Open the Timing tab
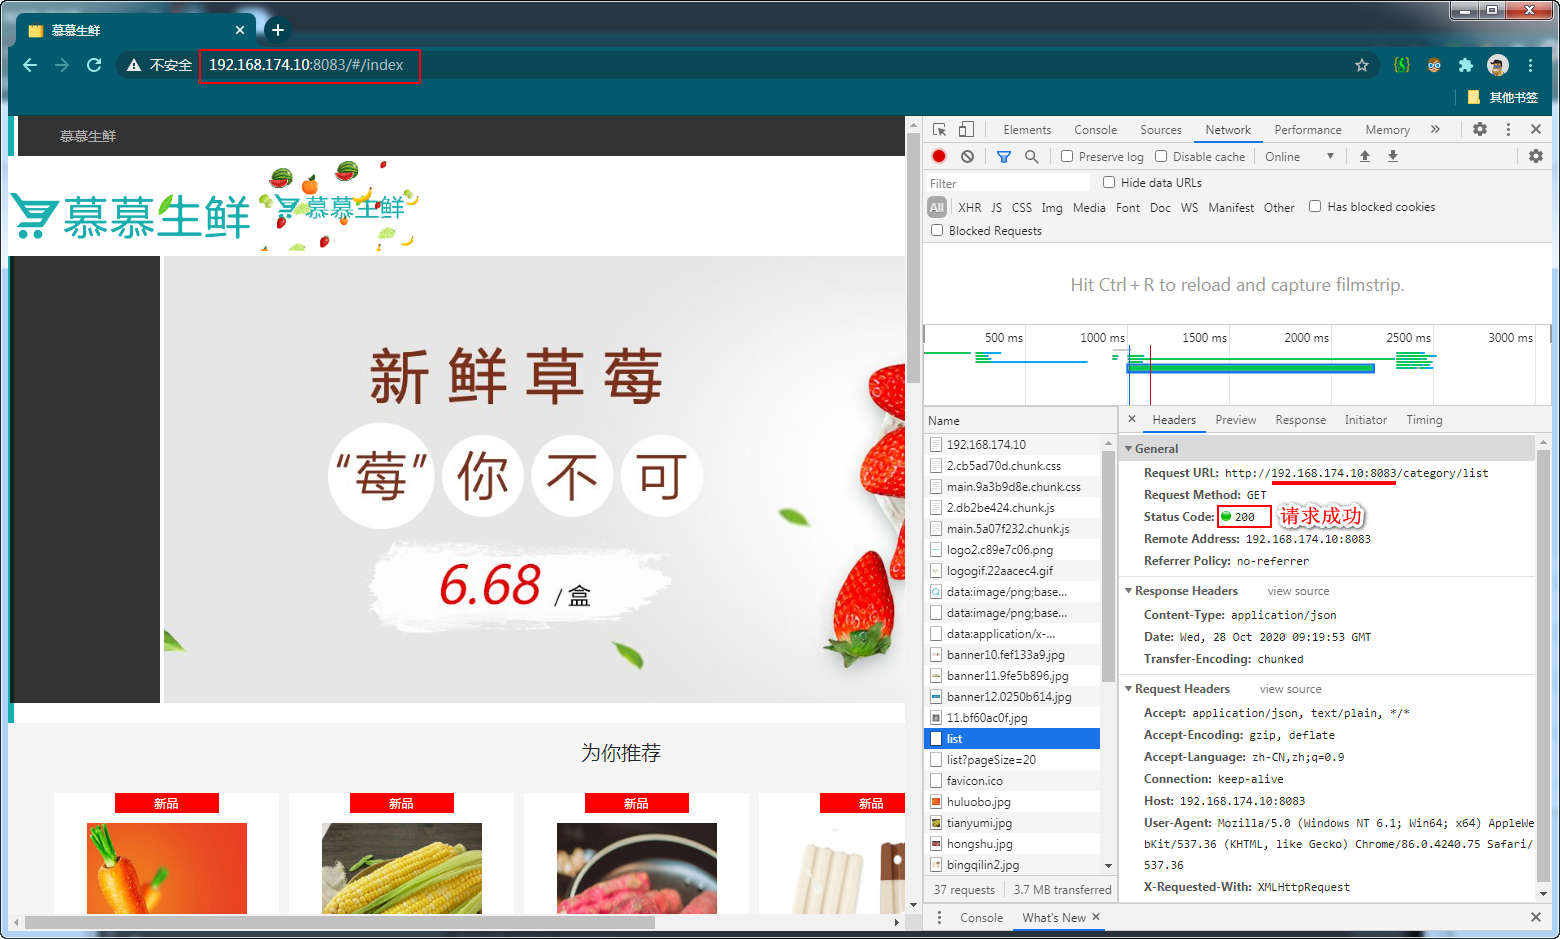1560x939 pixels. (1424, 420)
